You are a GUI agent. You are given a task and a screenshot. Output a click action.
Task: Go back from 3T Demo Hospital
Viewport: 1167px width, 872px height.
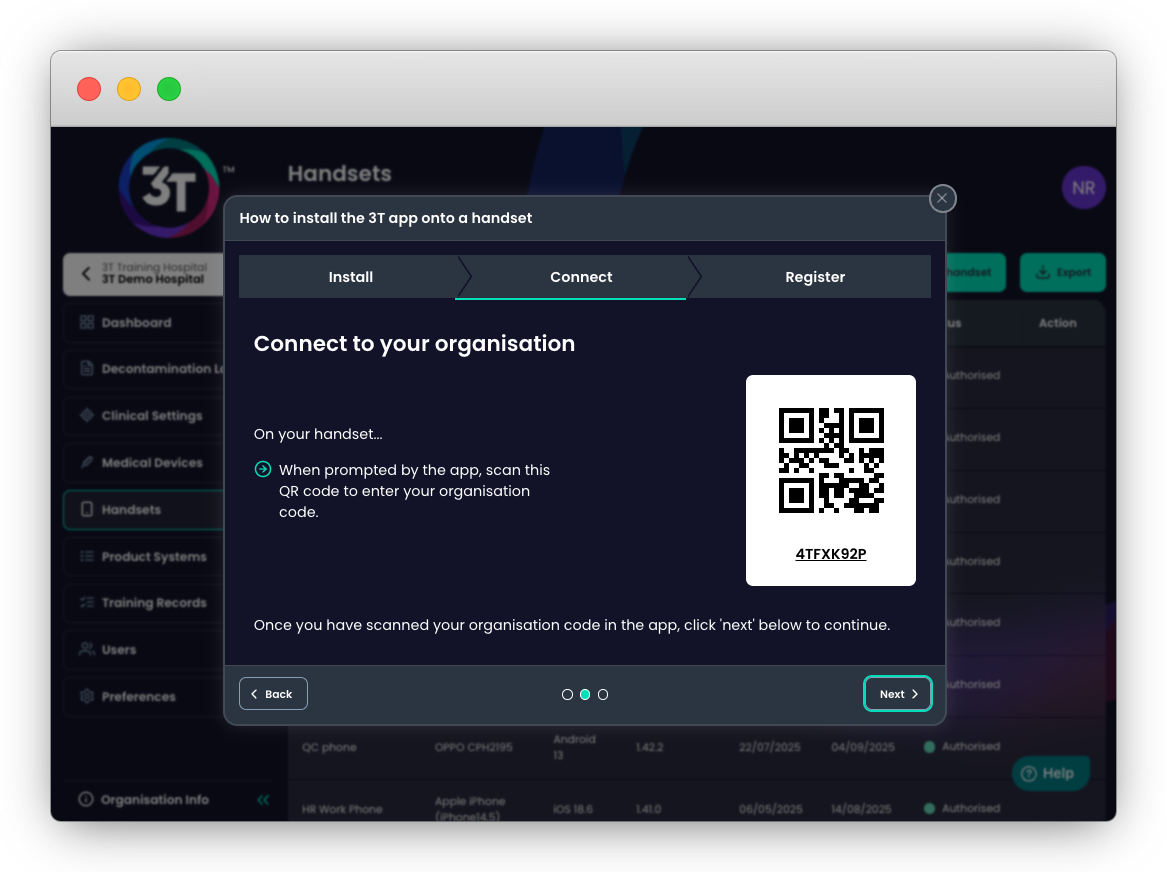[x=143, y=273]
